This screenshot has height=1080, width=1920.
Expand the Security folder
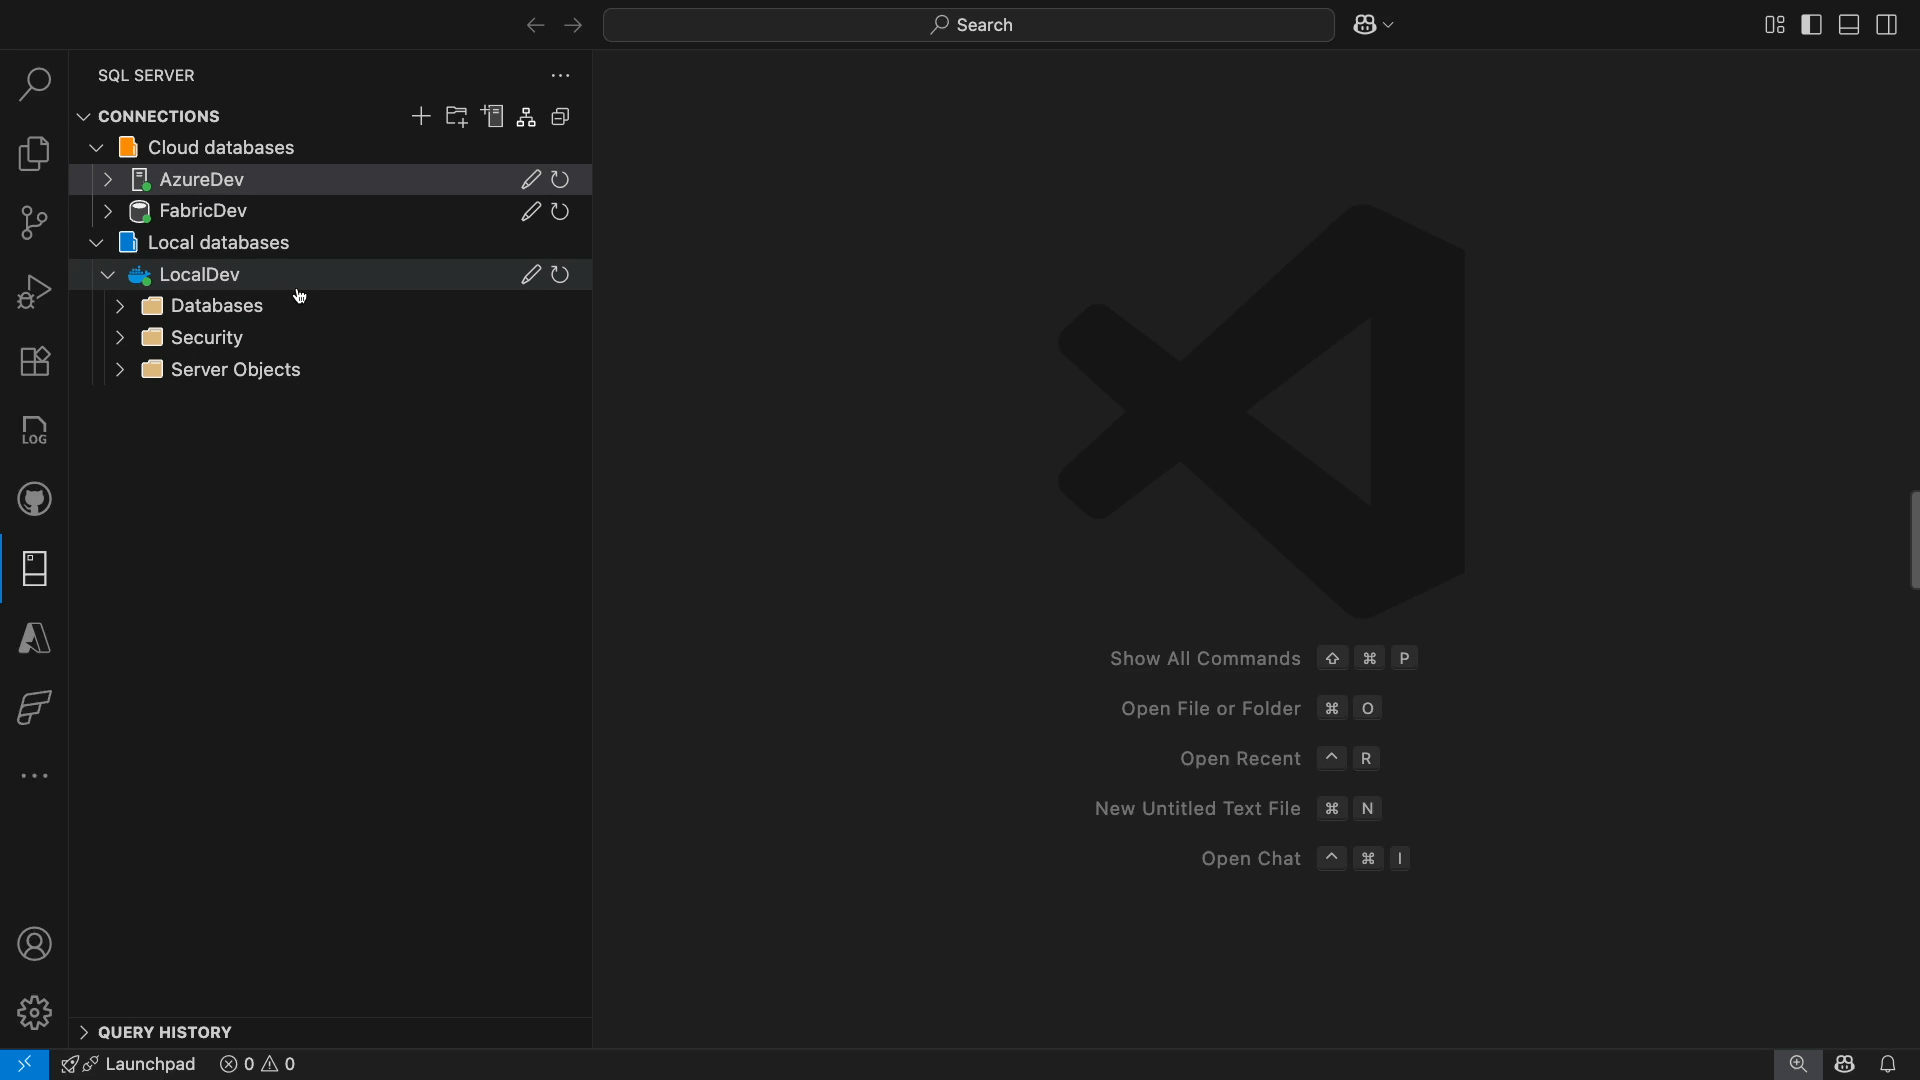pos(120,338)
